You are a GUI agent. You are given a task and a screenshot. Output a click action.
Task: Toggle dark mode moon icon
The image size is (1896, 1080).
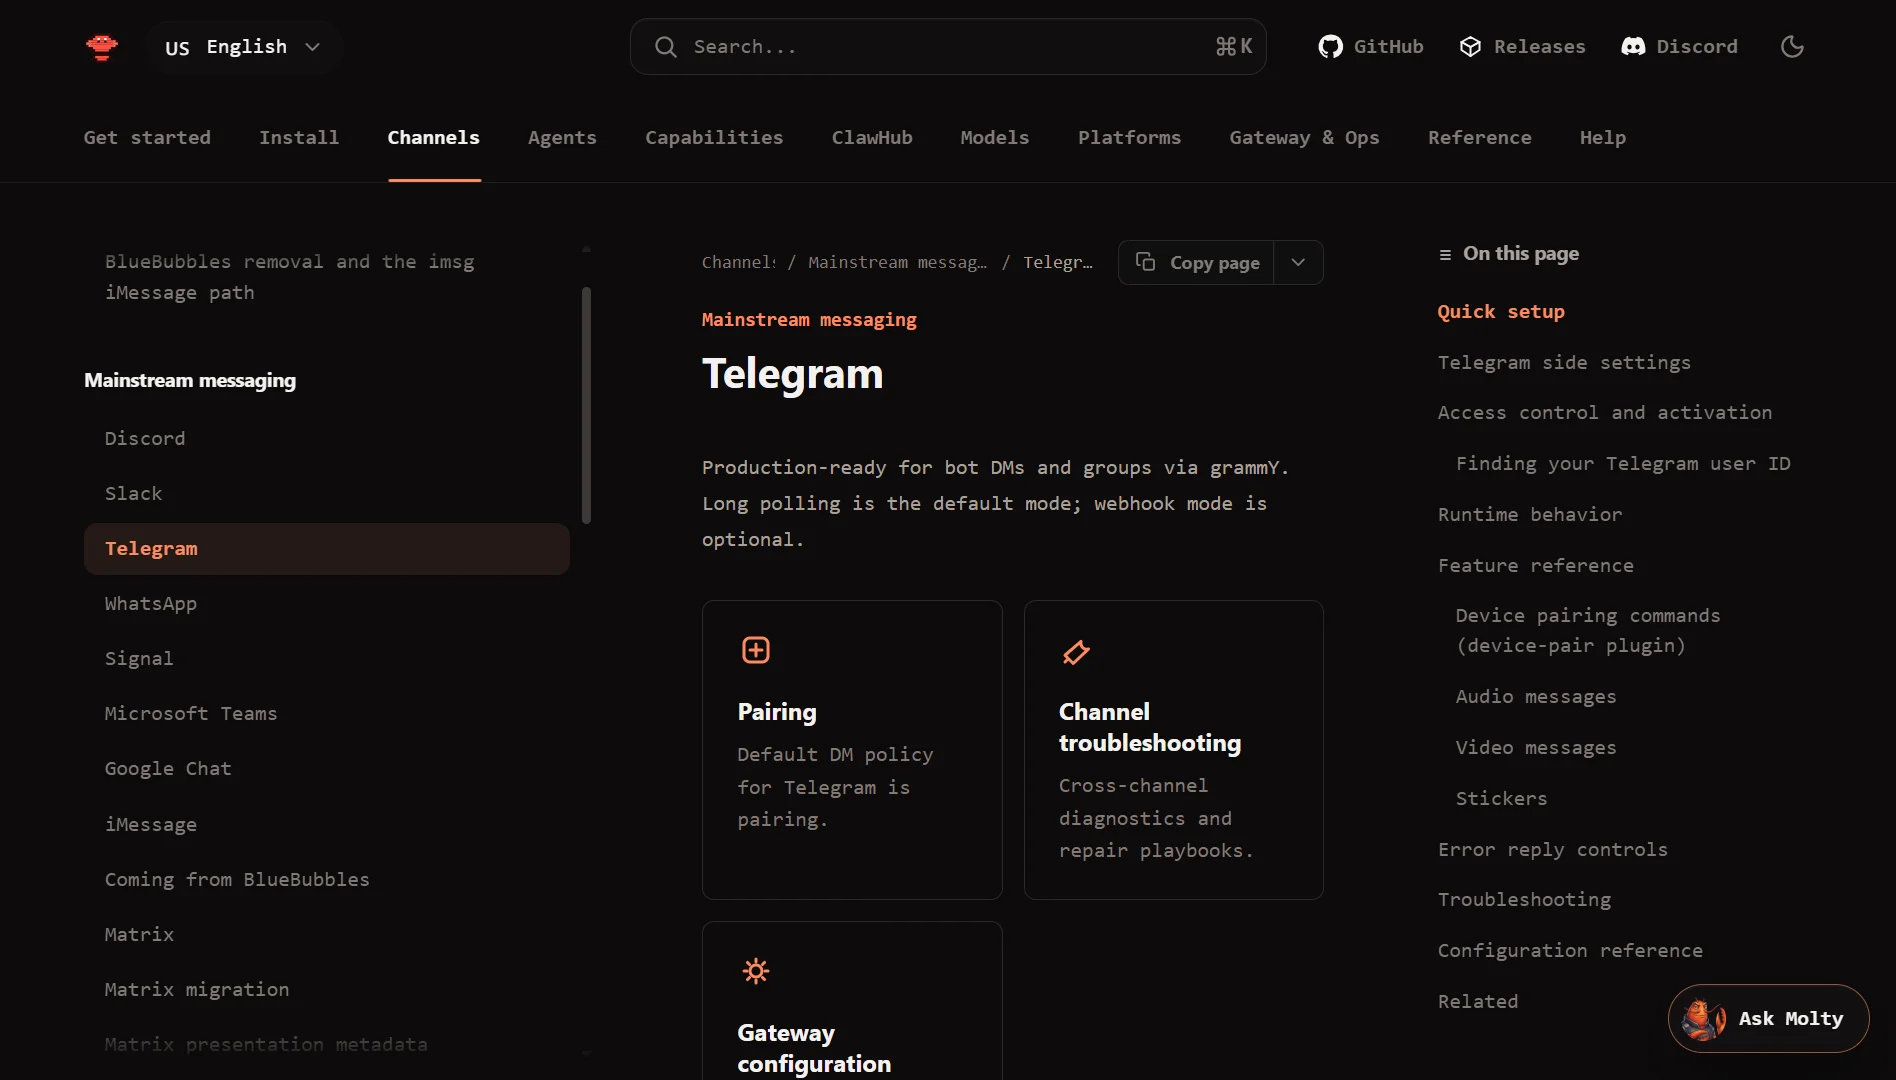click(1792, 47)
